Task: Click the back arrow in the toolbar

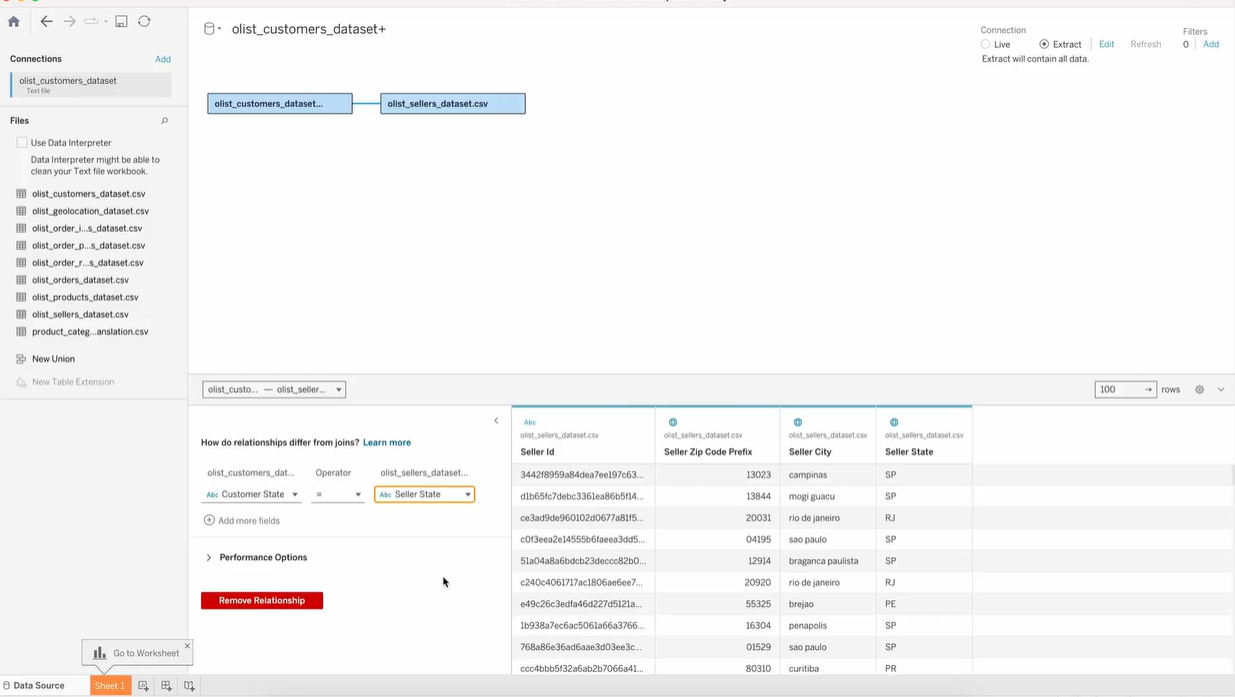Action: pos(46,21)
